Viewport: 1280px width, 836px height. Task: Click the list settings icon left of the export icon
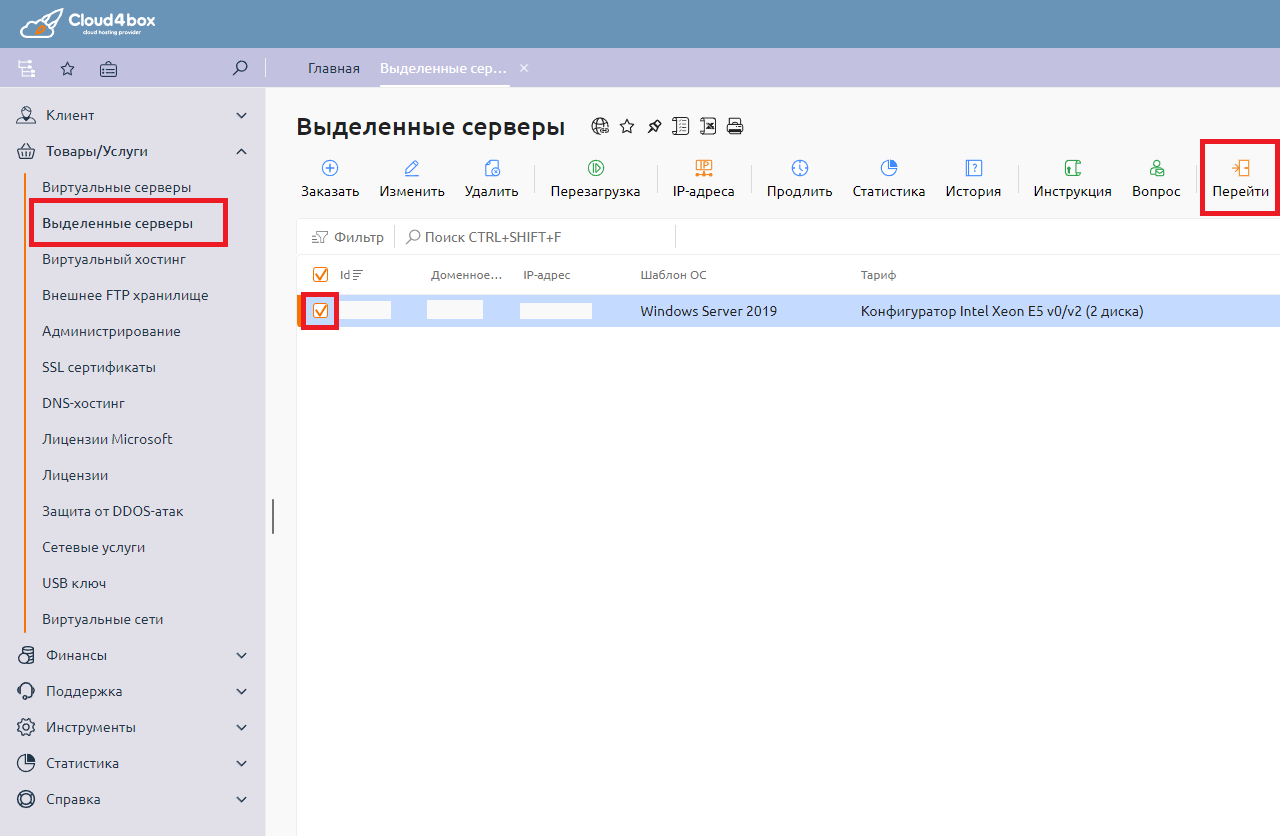click(681, 126)
